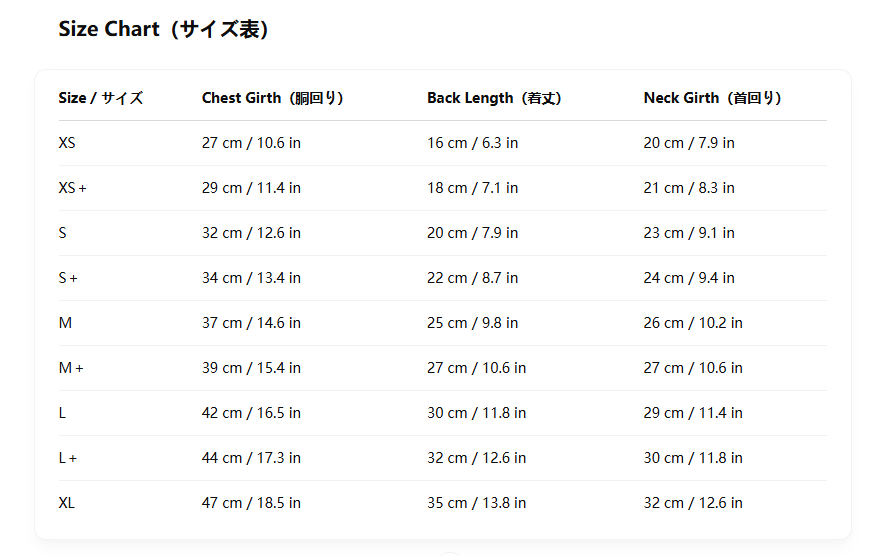Click the L + size label

coord(68,458)
